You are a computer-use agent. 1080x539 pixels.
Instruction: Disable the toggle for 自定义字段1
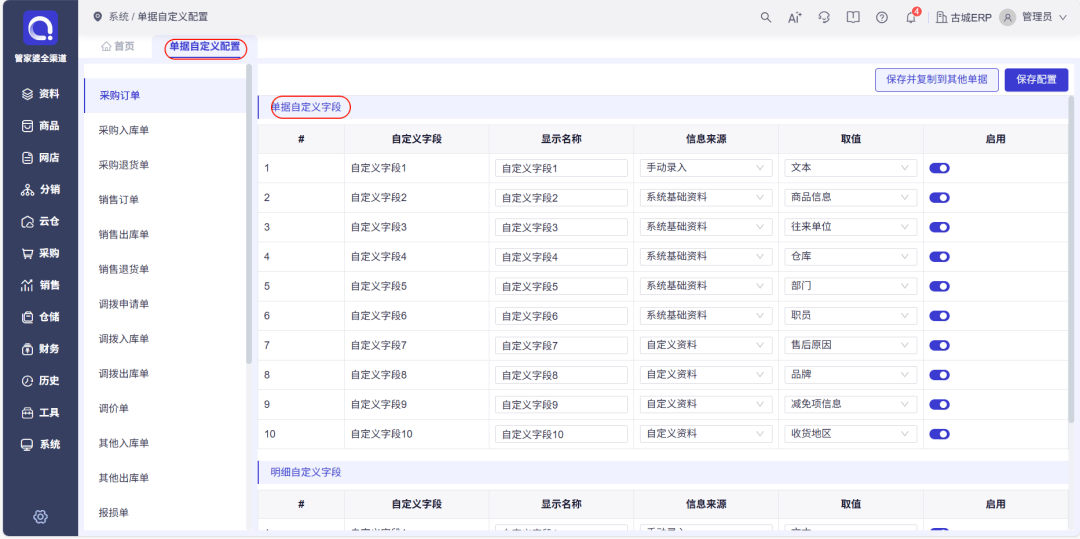pyautogui.click(x=939, y=168)
